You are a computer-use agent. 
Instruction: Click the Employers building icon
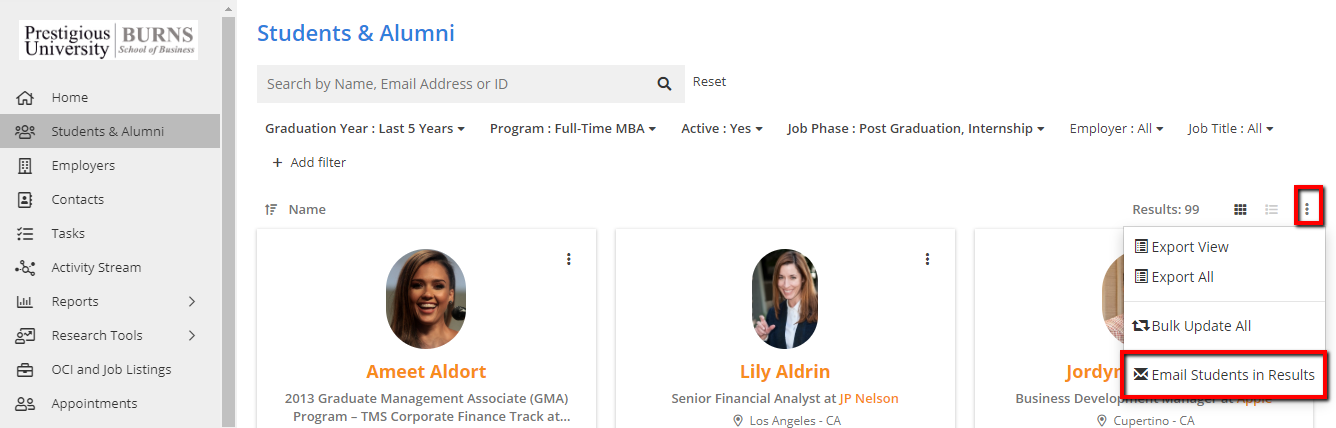26,166
